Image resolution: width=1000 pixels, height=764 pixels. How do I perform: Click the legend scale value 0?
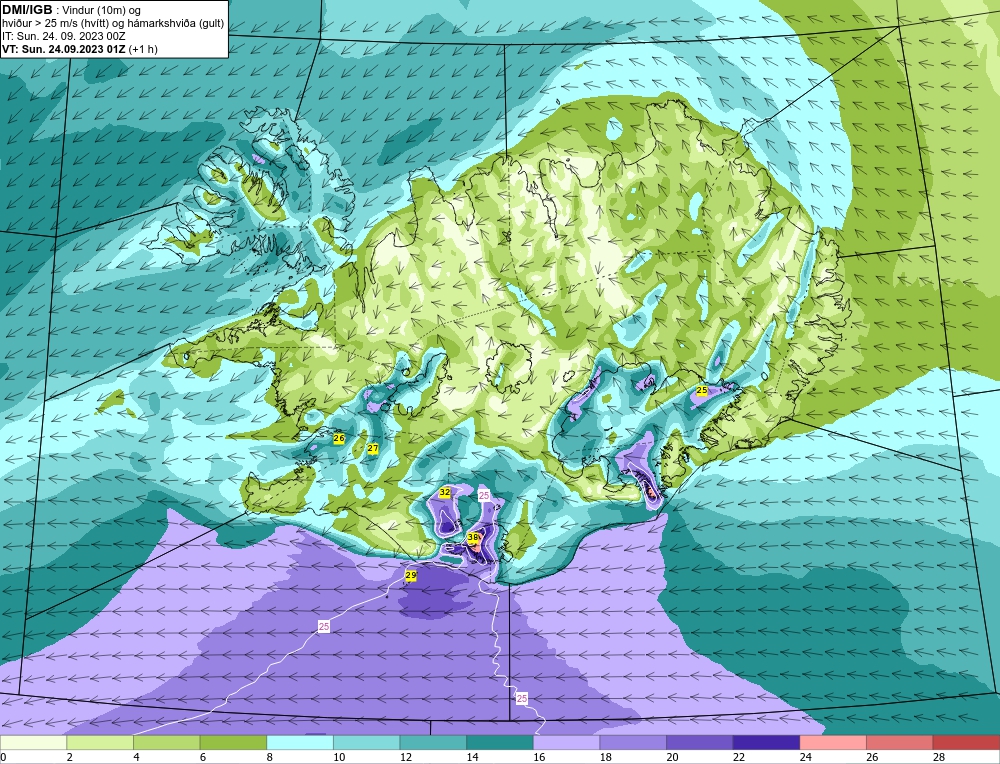[3, 757]
